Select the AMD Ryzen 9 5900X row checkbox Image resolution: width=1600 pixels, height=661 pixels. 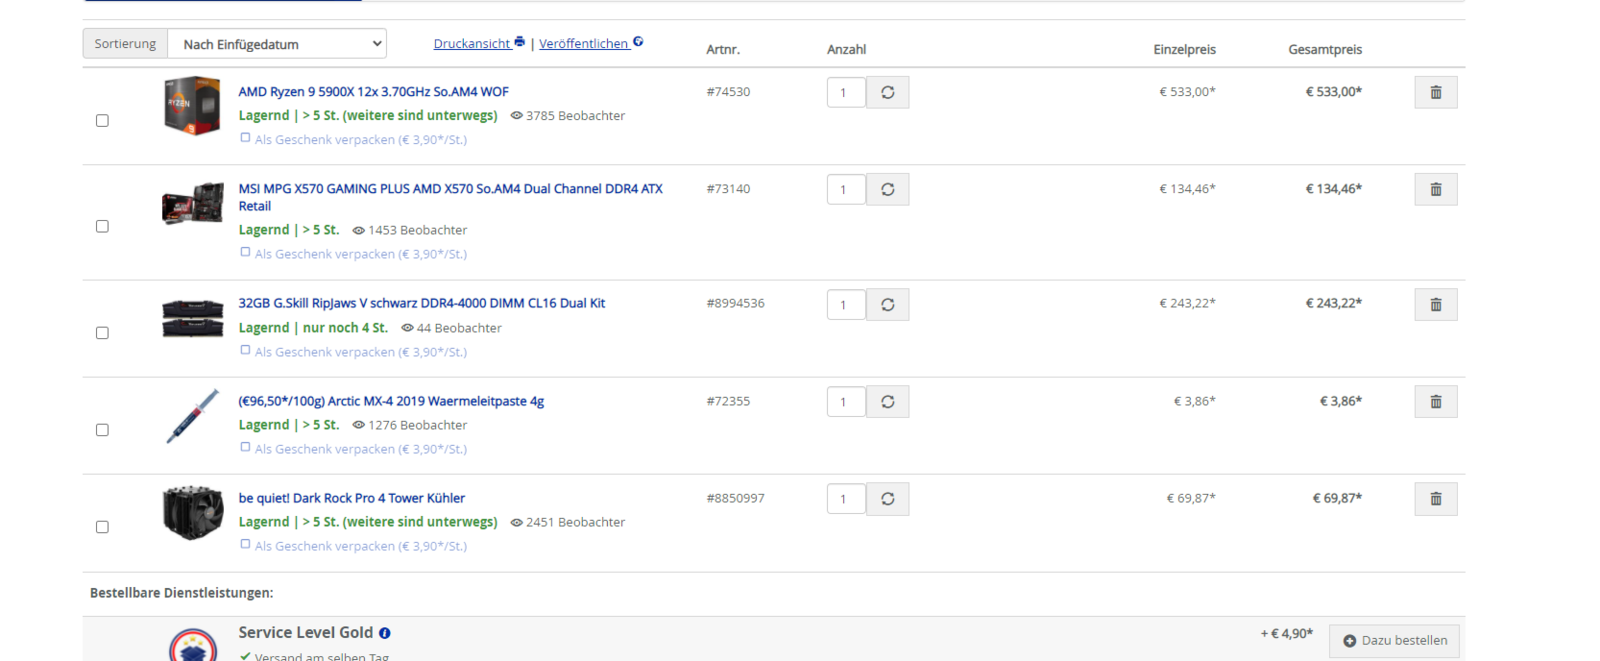pyautogui.click(x=102, y=120)
